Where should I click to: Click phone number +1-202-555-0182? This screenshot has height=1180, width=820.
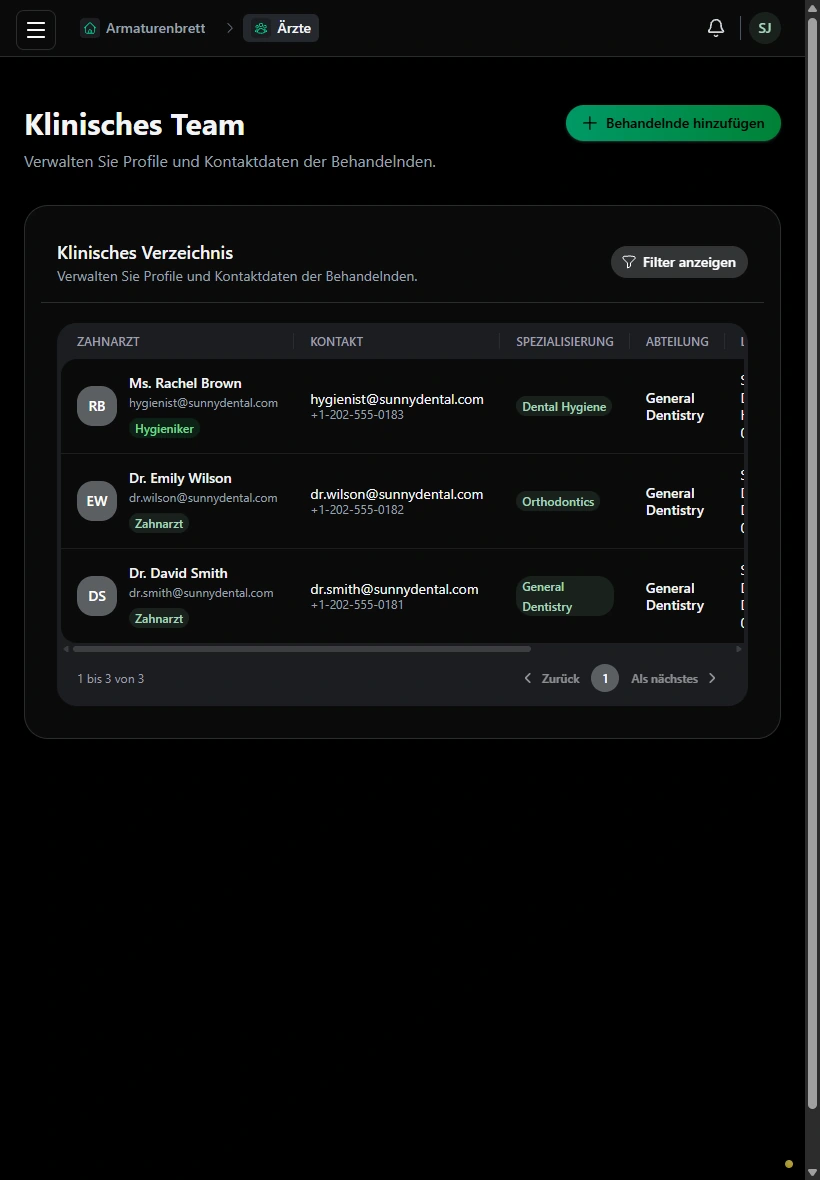[x=357, y=509]
